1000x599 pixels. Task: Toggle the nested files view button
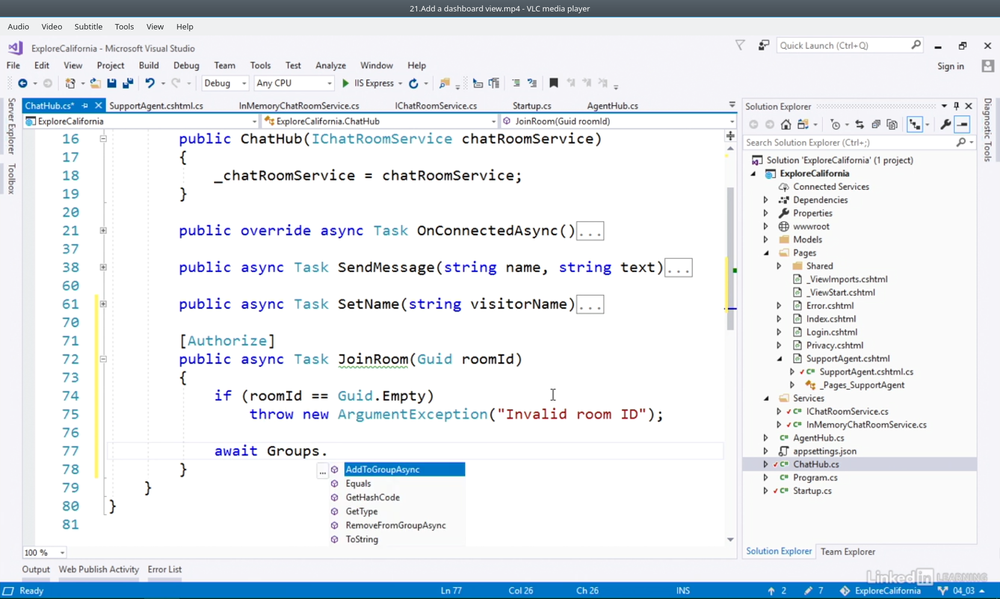click(915, 124)
